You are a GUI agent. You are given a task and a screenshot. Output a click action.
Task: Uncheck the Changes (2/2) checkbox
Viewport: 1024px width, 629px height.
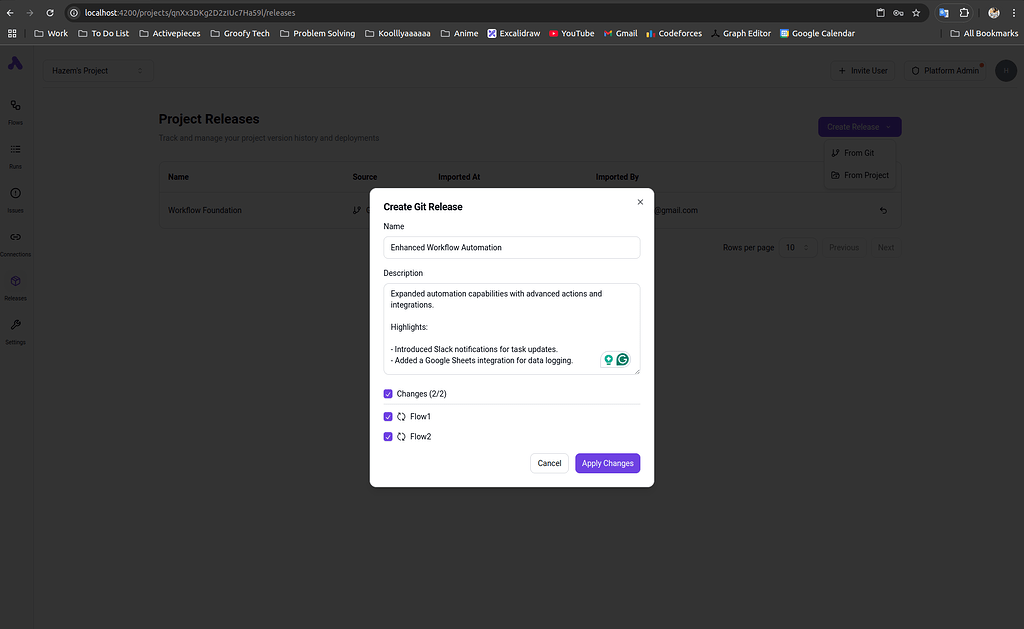tap(388, 393)
